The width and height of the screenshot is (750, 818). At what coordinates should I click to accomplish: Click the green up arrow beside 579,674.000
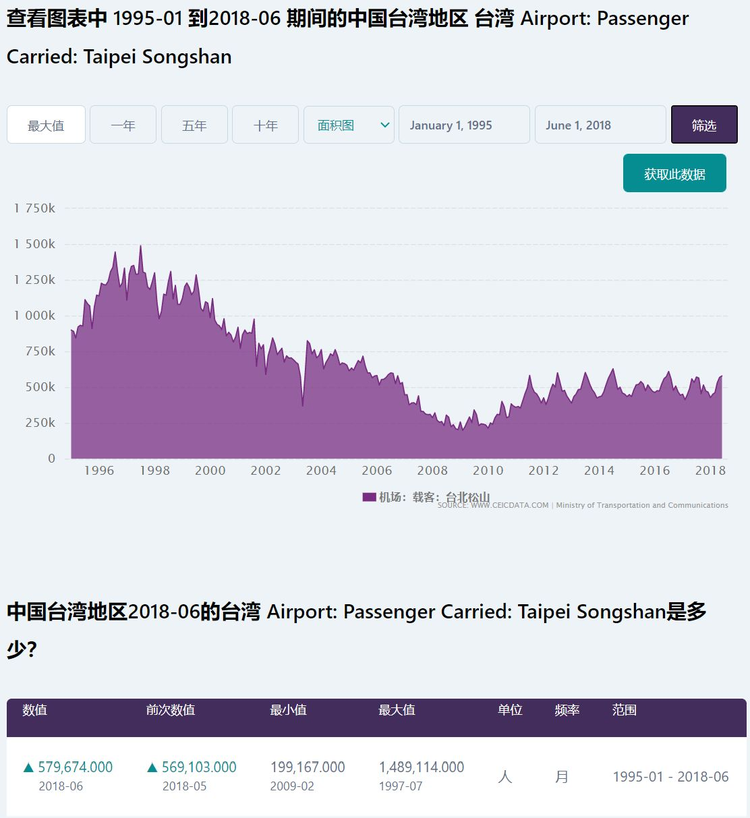28,768
